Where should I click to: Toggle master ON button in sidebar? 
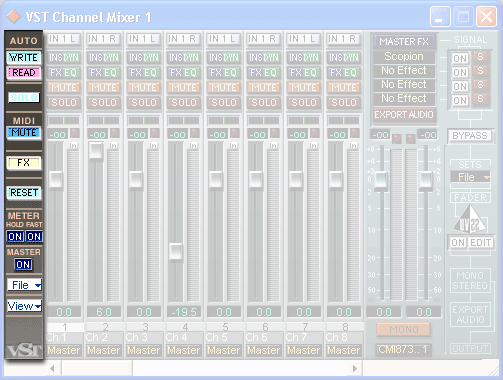[23, 265]
